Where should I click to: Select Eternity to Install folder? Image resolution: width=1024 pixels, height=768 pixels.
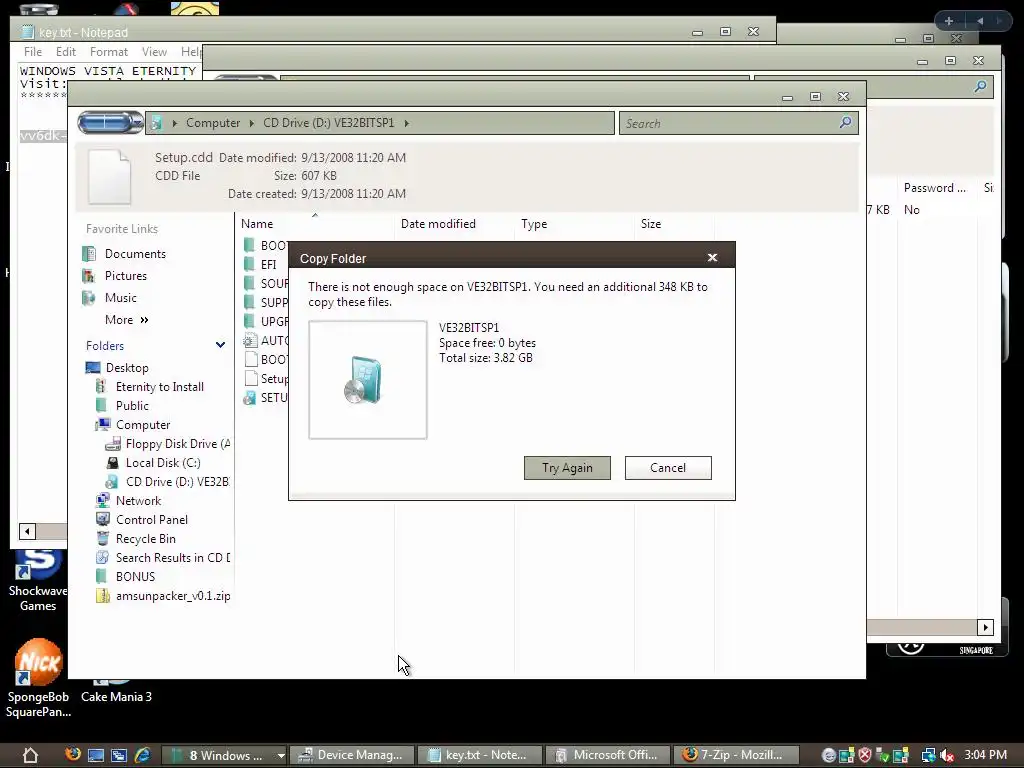159,387
